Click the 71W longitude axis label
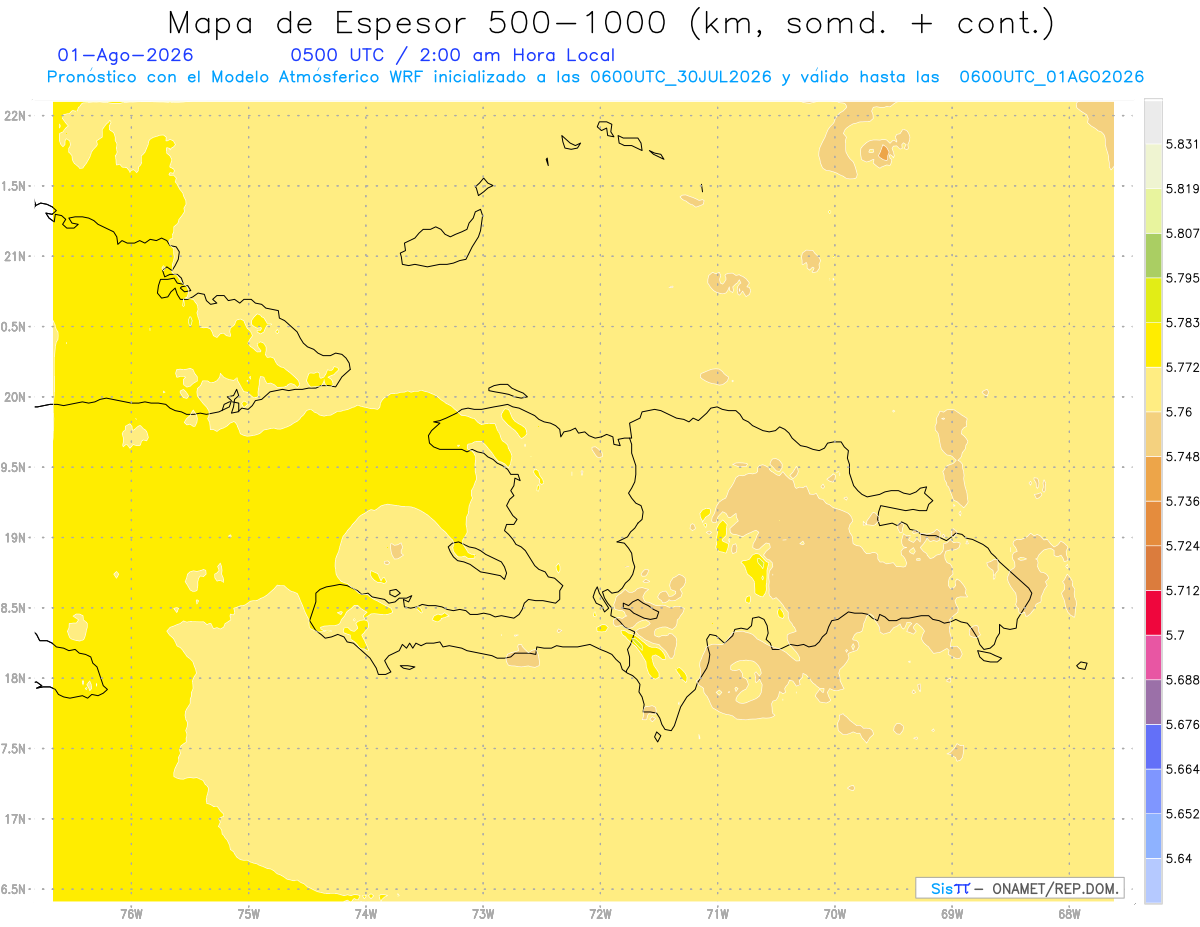1200x927 pixels. point(718,914)
